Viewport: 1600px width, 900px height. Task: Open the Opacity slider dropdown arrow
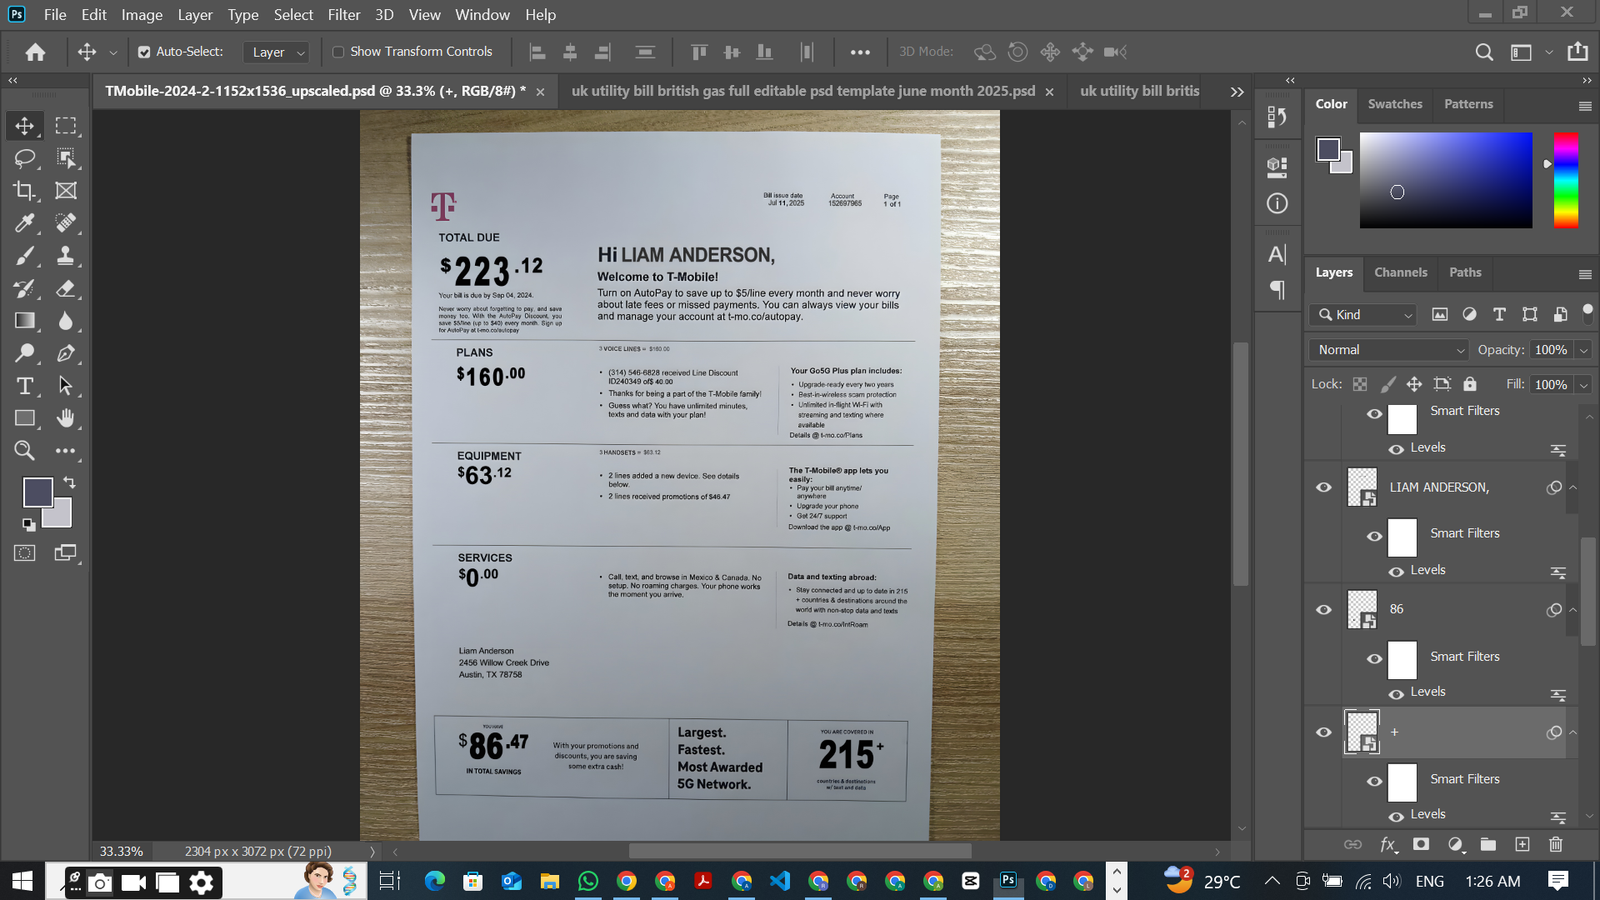(x=1583, y=350)
